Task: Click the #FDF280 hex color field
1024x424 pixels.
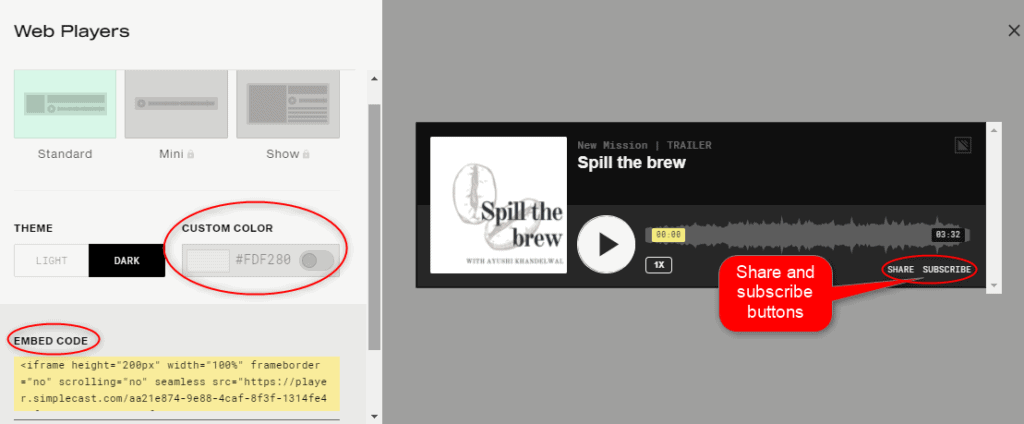Action: point(264,260)
